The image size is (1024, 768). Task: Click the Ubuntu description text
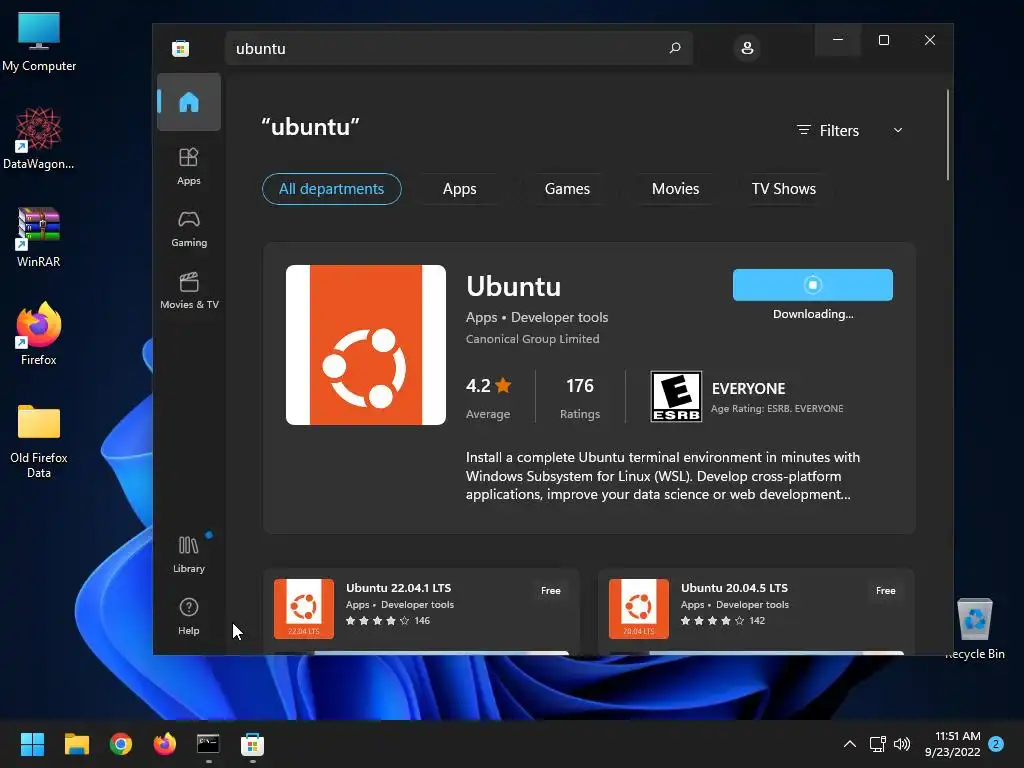[662, 475]
